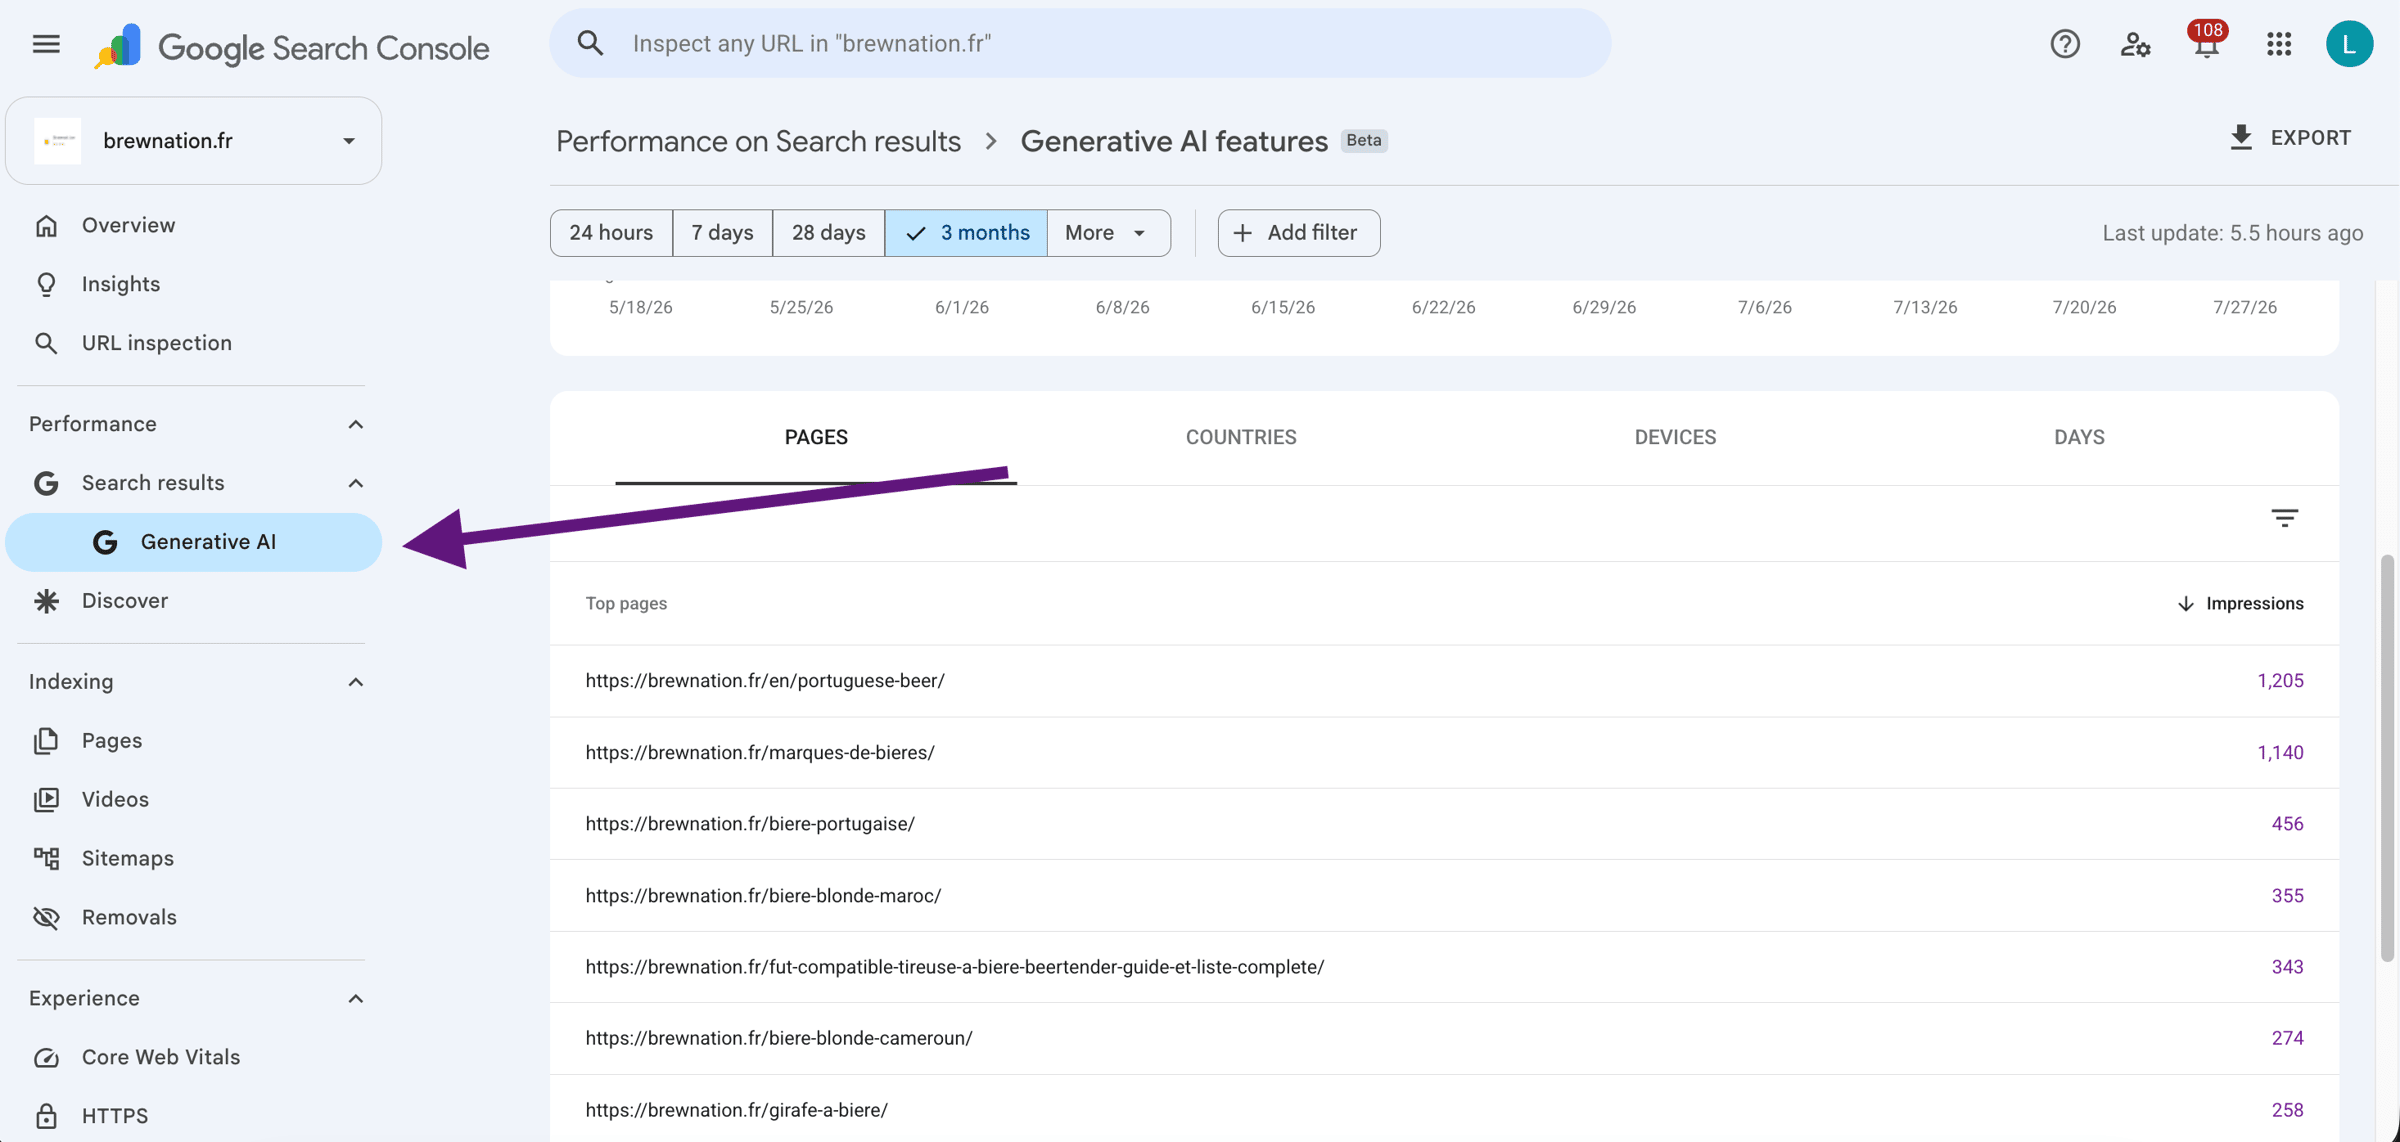Screen dimensions: 2400x1142
Task: Go to Performance on Search results breadcrumb
Action: tap(758, 141)
